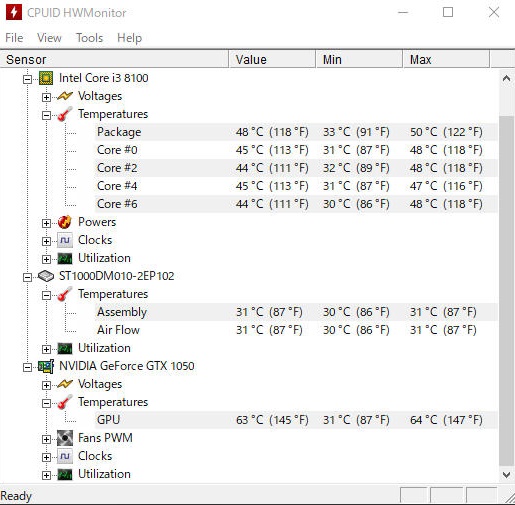Expand the Fans PWM node
Image resolution: width=515 pixels, height=505 pixels.
46,439
